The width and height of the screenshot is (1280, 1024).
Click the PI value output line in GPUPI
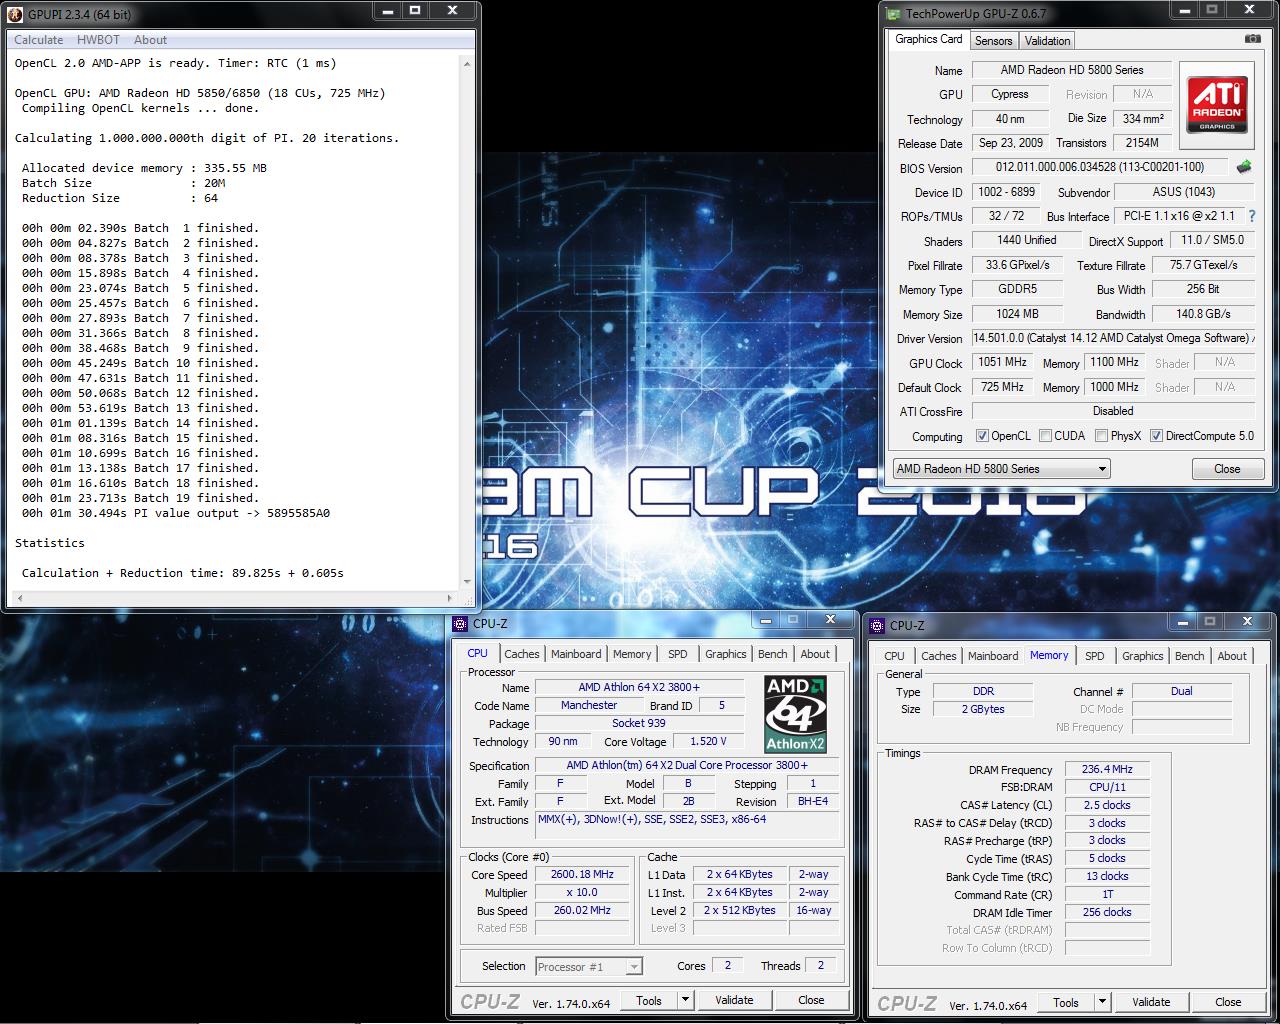pos(176,513)
